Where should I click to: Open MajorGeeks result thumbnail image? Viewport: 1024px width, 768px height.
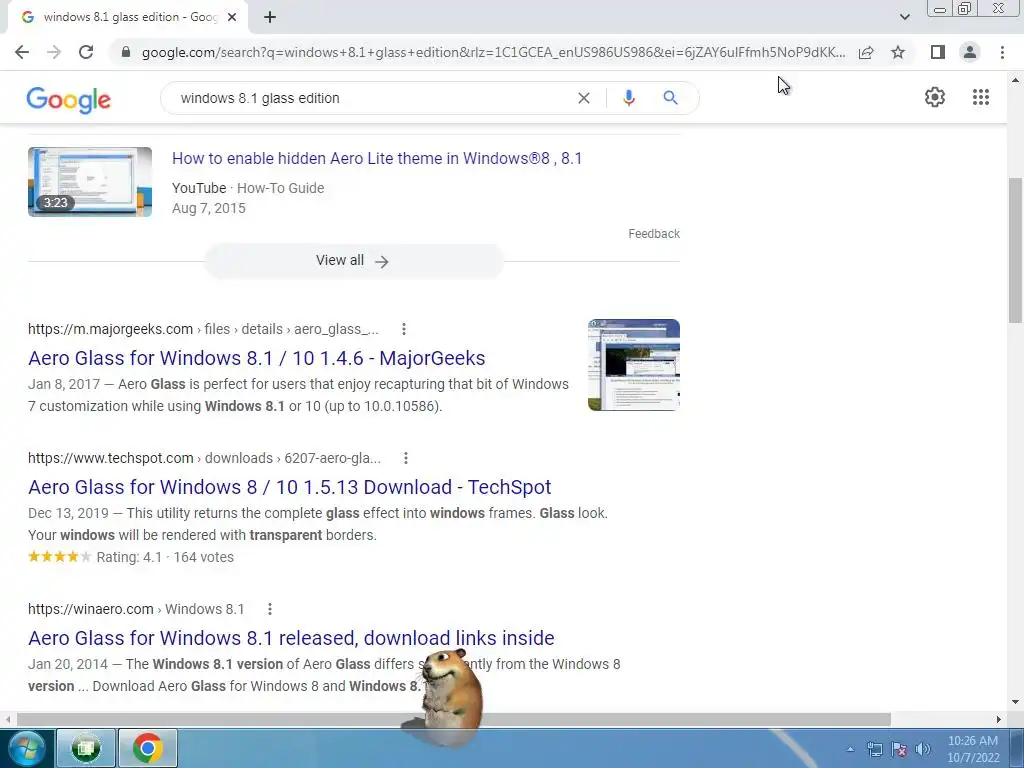pyautogui.click(x=633, y=364)
